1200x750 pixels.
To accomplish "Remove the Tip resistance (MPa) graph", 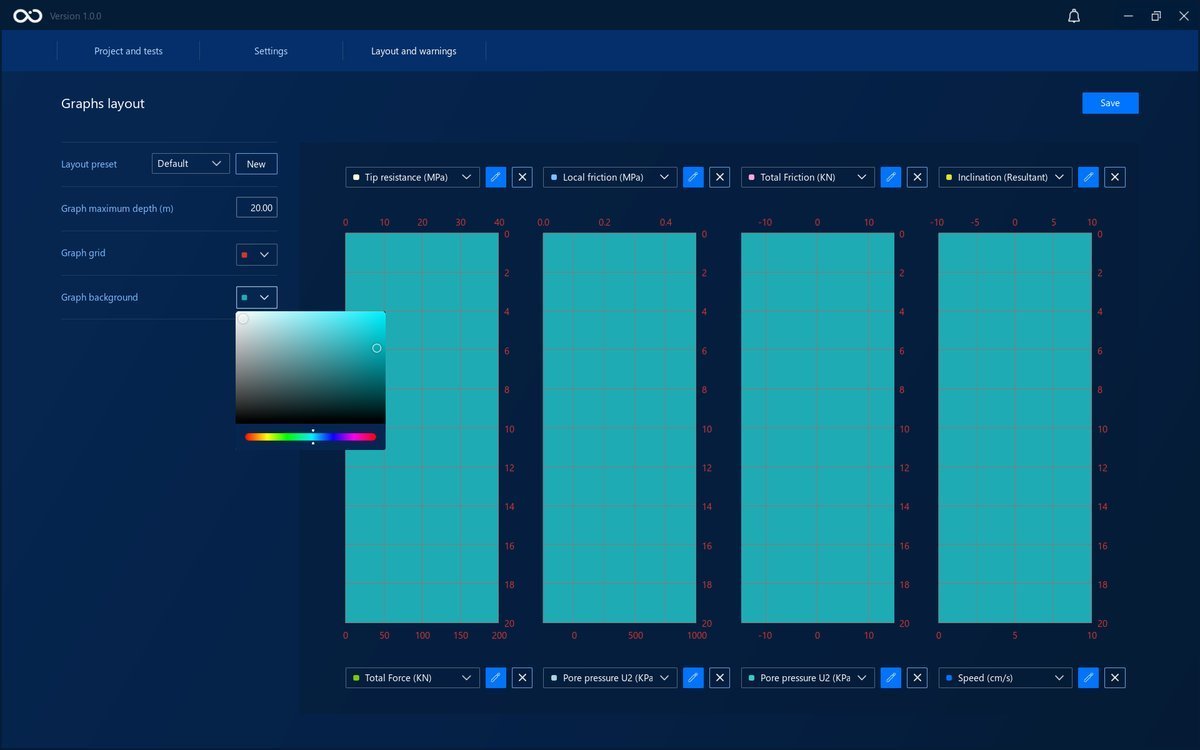I will [x=522, y=177].
